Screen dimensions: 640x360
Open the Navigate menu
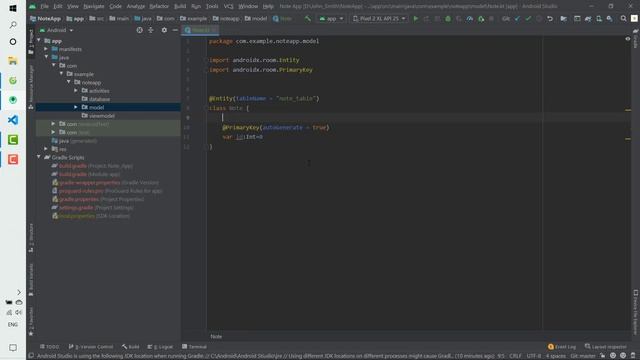tap(93, 7)
